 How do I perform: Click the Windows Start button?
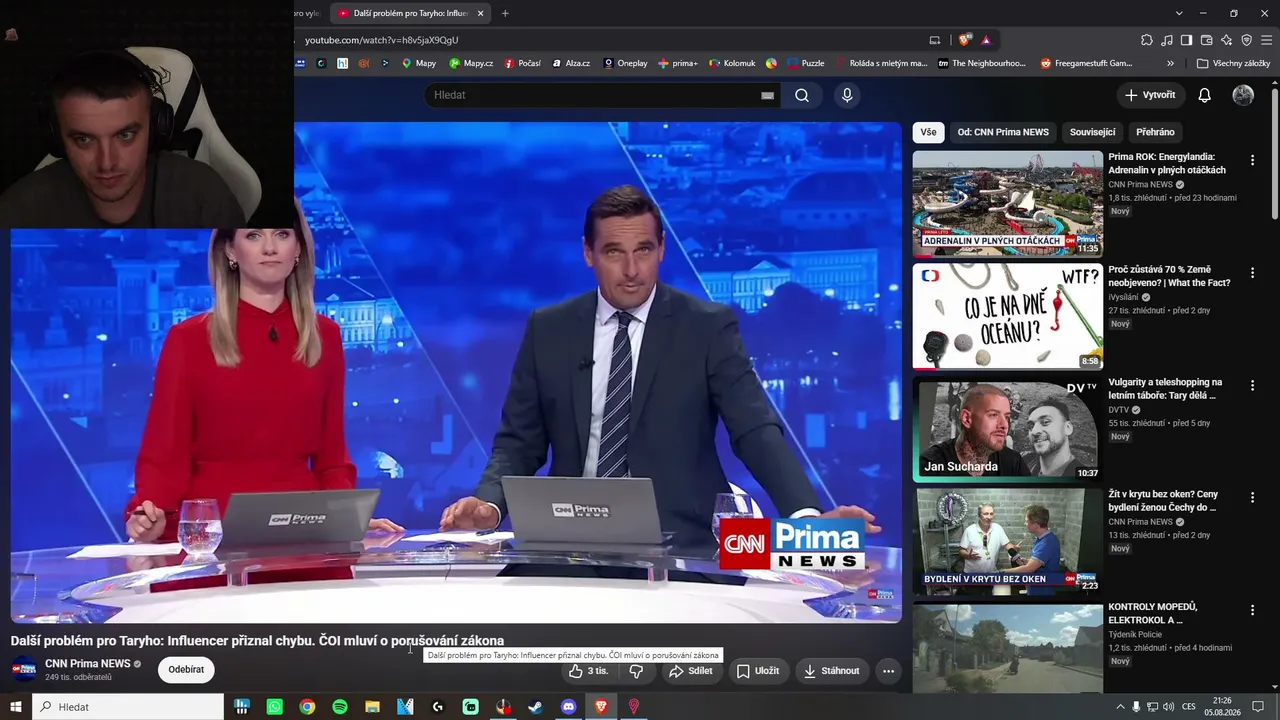click(x=15, y=707)
